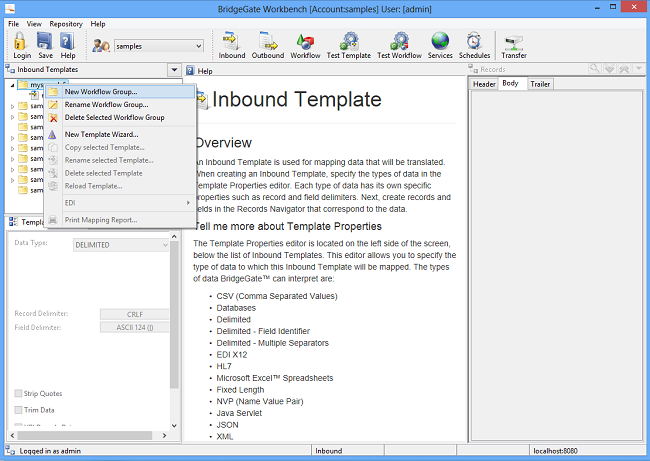Choose New Workflow Group from context menu

(x=120, y=92)
